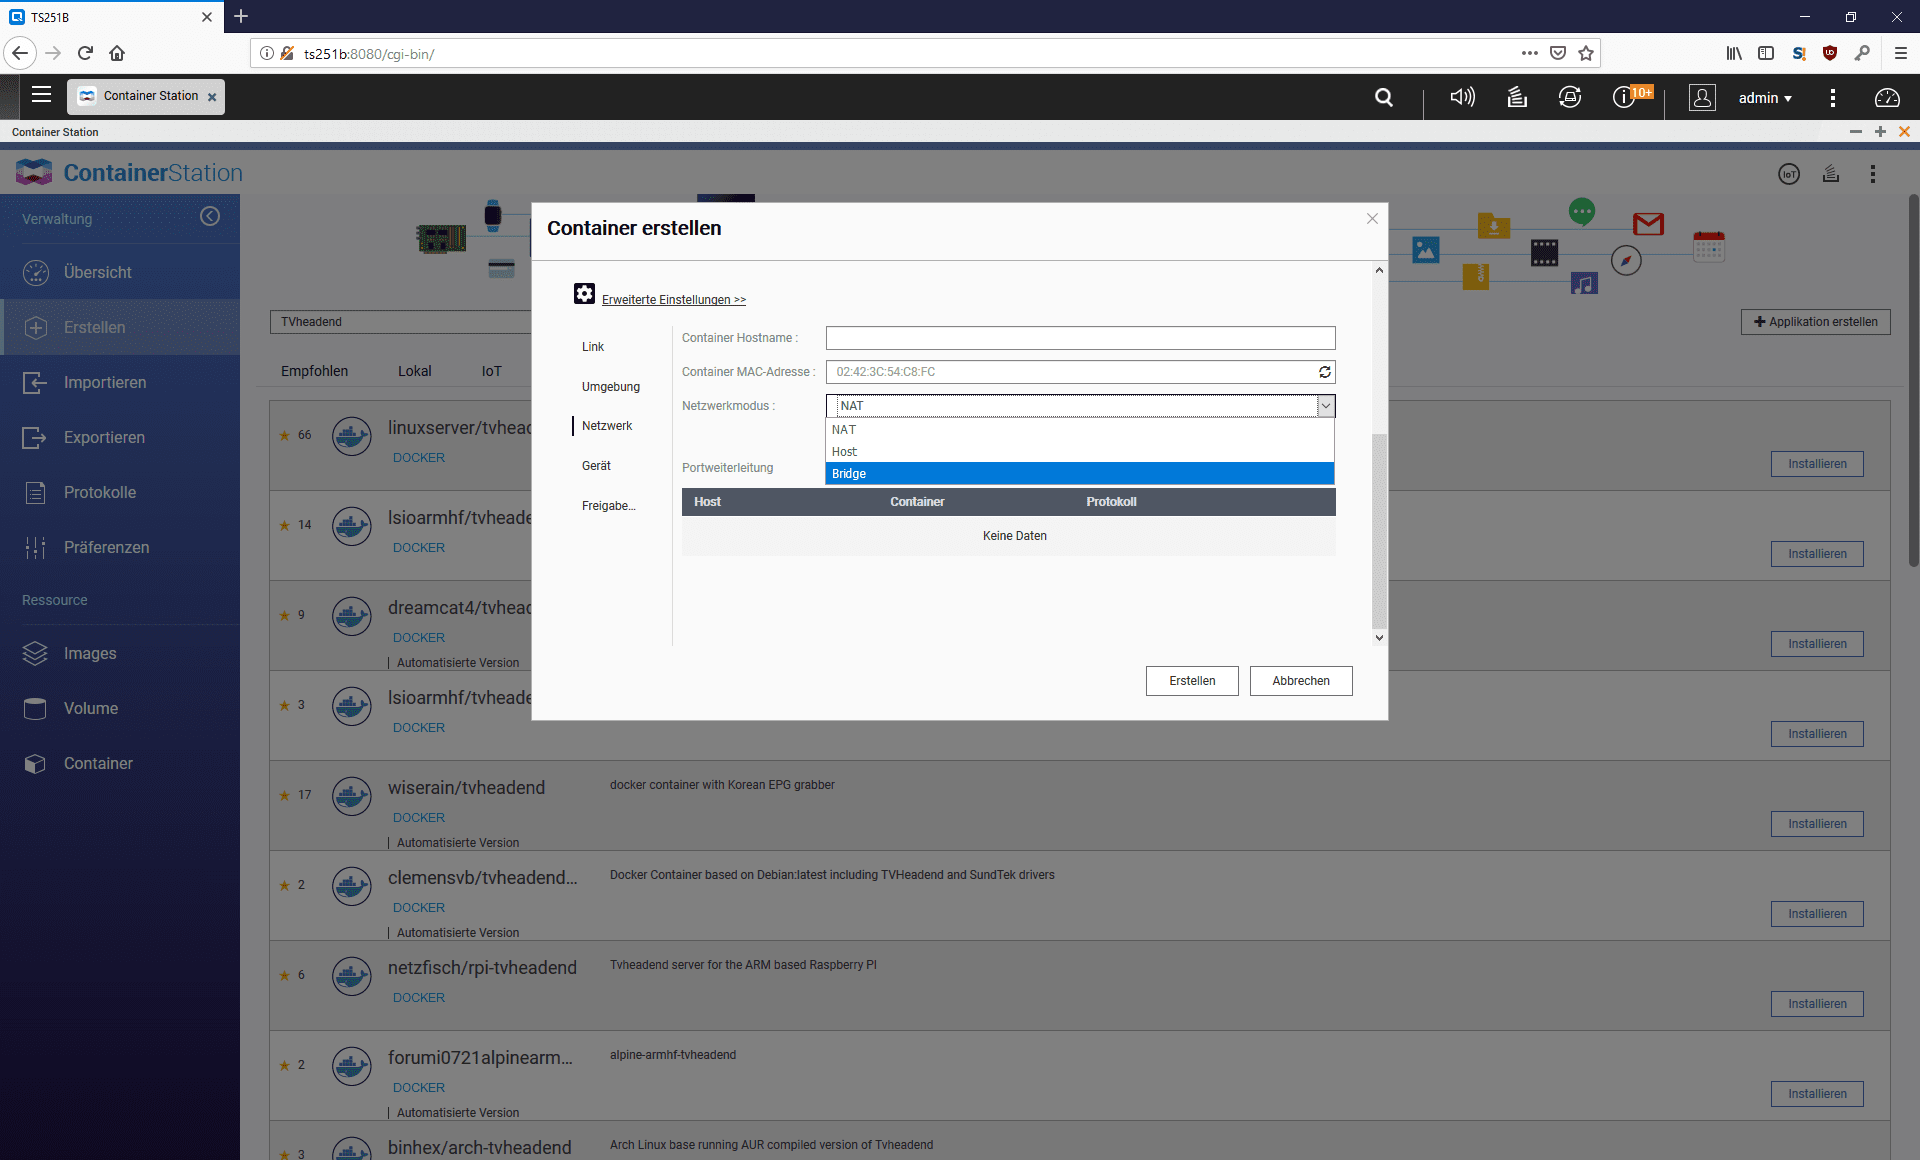1920x1160 pixels.
Task: Click the IoT icon in Container Station header
Action: pyautogui.click(x=1789, y=174)
